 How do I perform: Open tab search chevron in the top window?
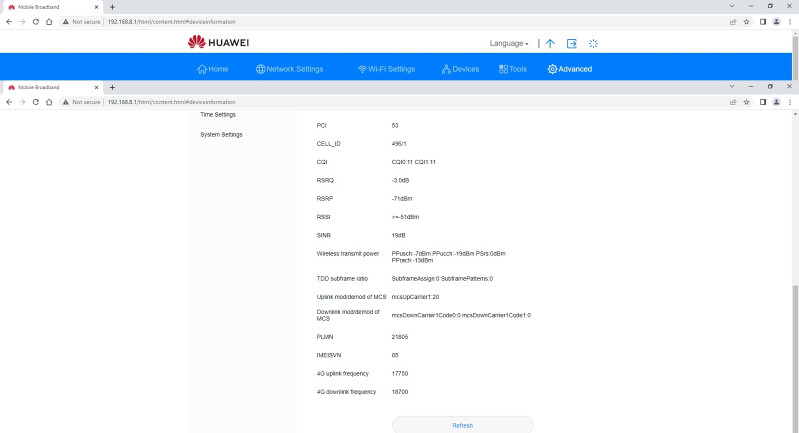[734, 6]
